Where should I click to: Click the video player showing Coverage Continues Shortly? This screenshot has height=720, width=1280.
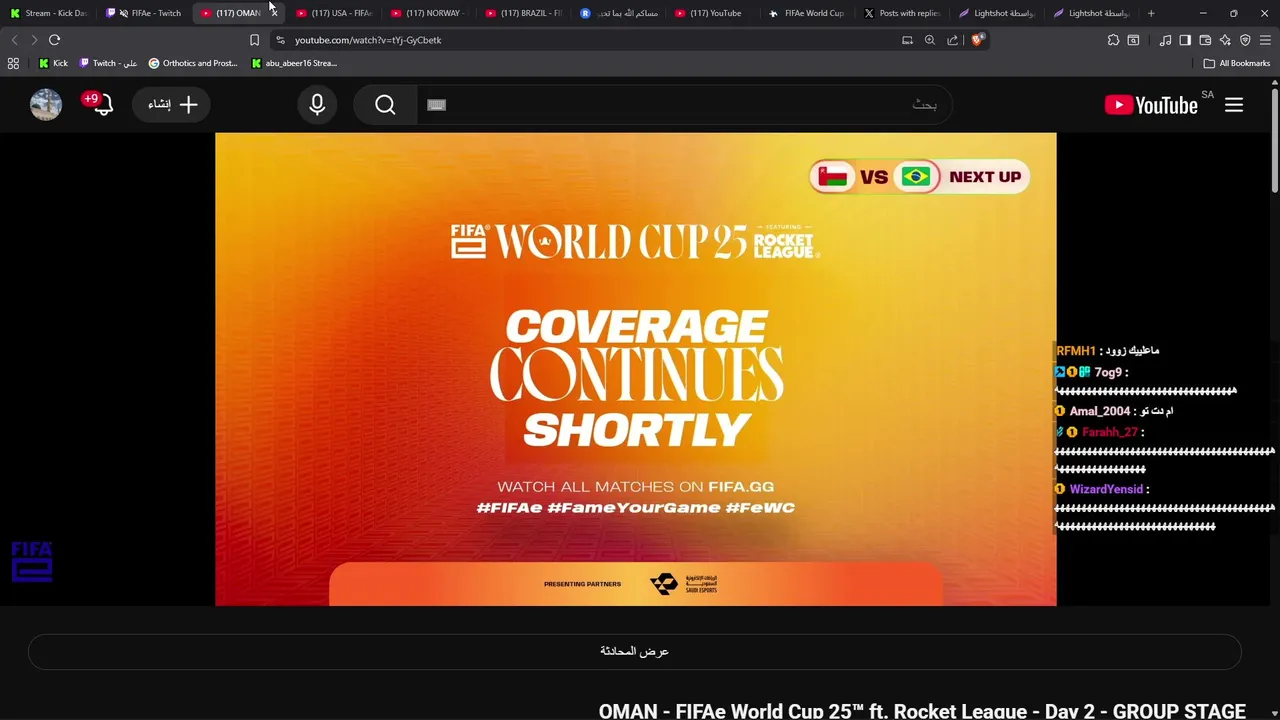pos(635,369)
